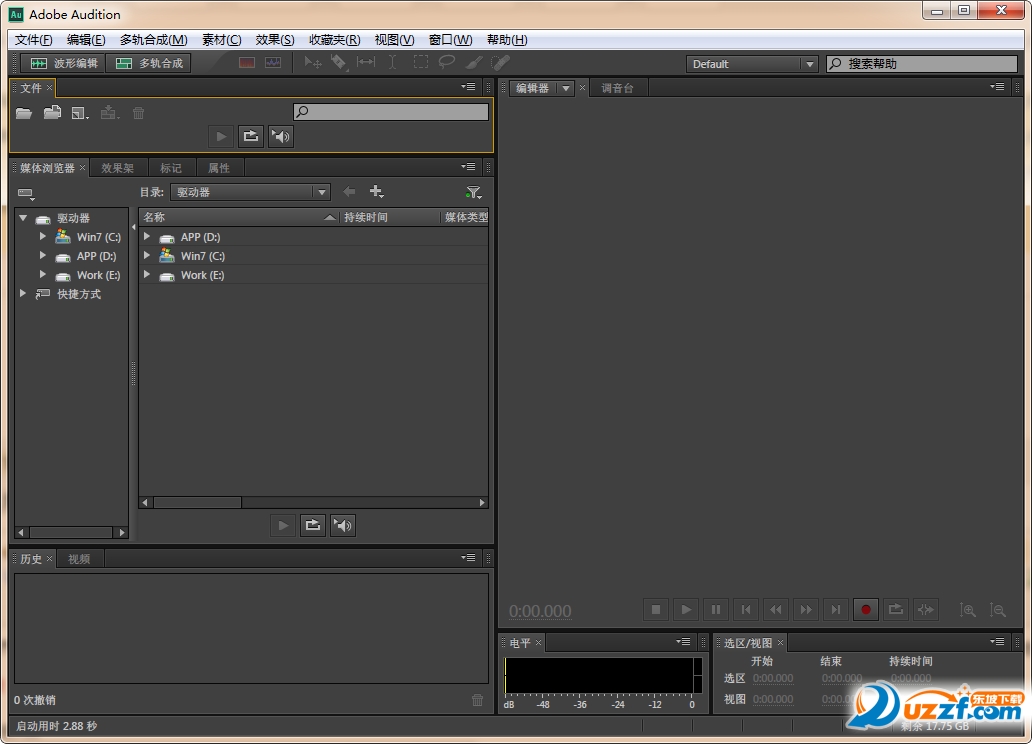This screenshot has width=1032, height=744.
Task: Expand the Win7 (C:) drive in the tree
Action: [42, 237]
